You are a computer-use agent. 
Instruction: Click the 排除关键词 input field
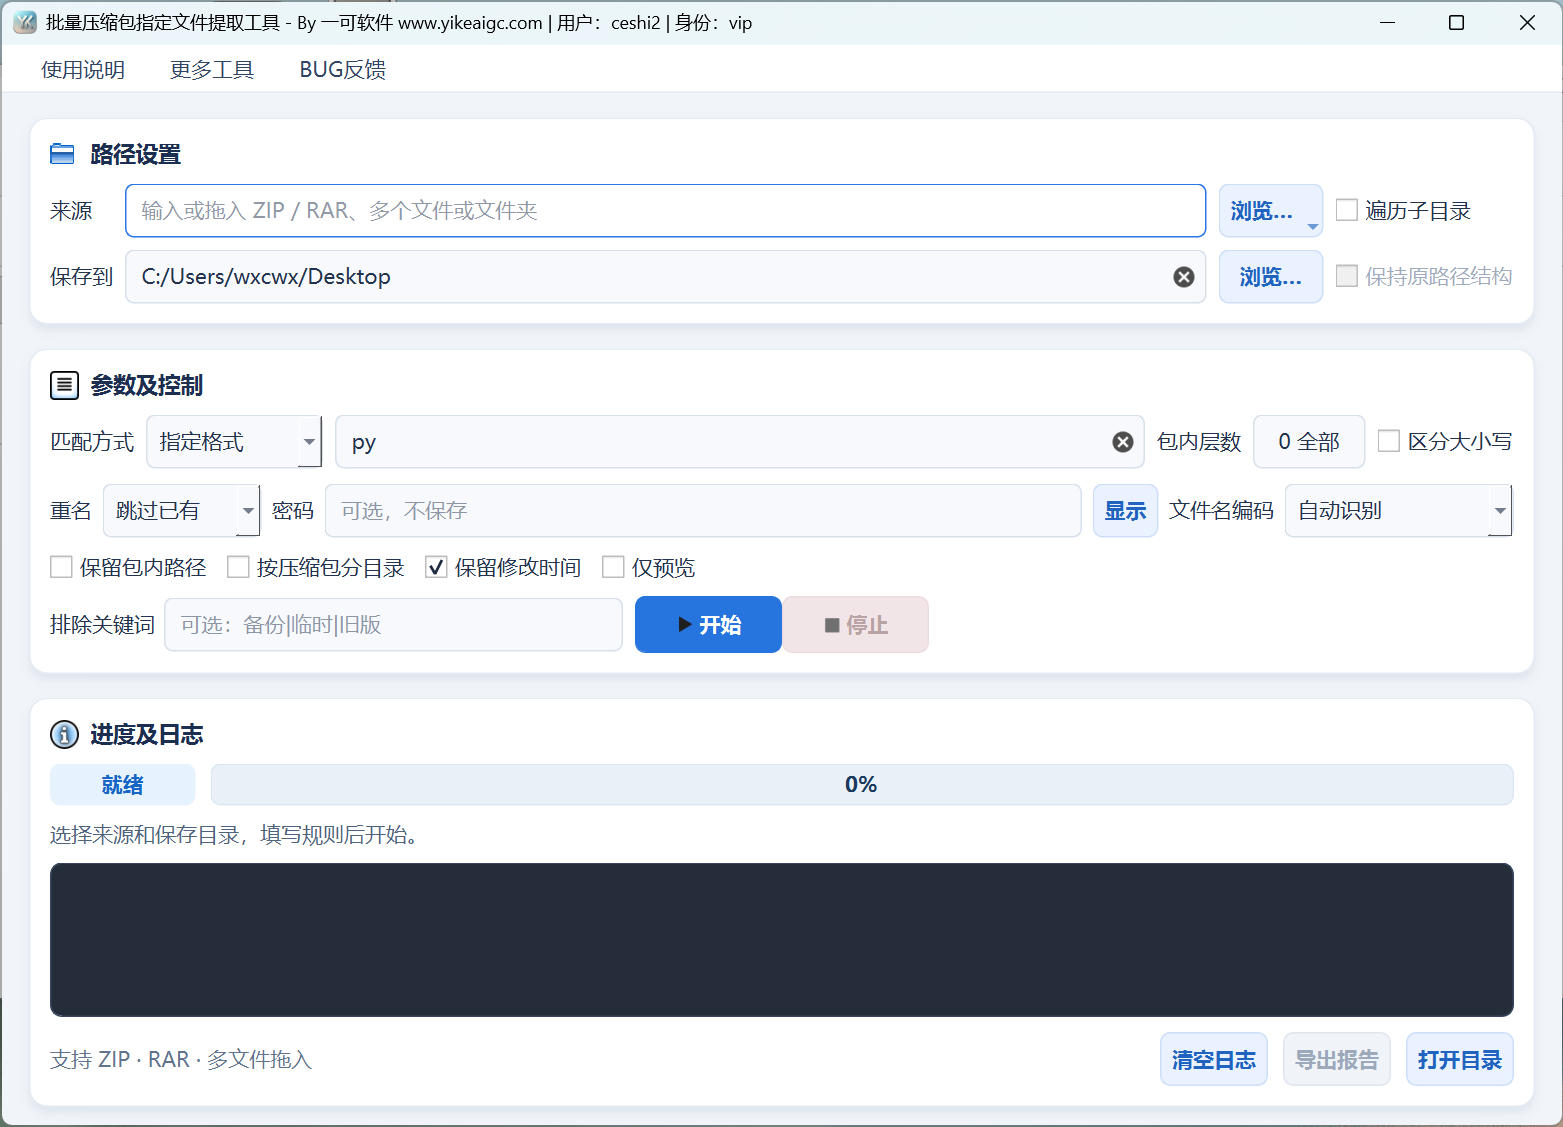[393, 625]
